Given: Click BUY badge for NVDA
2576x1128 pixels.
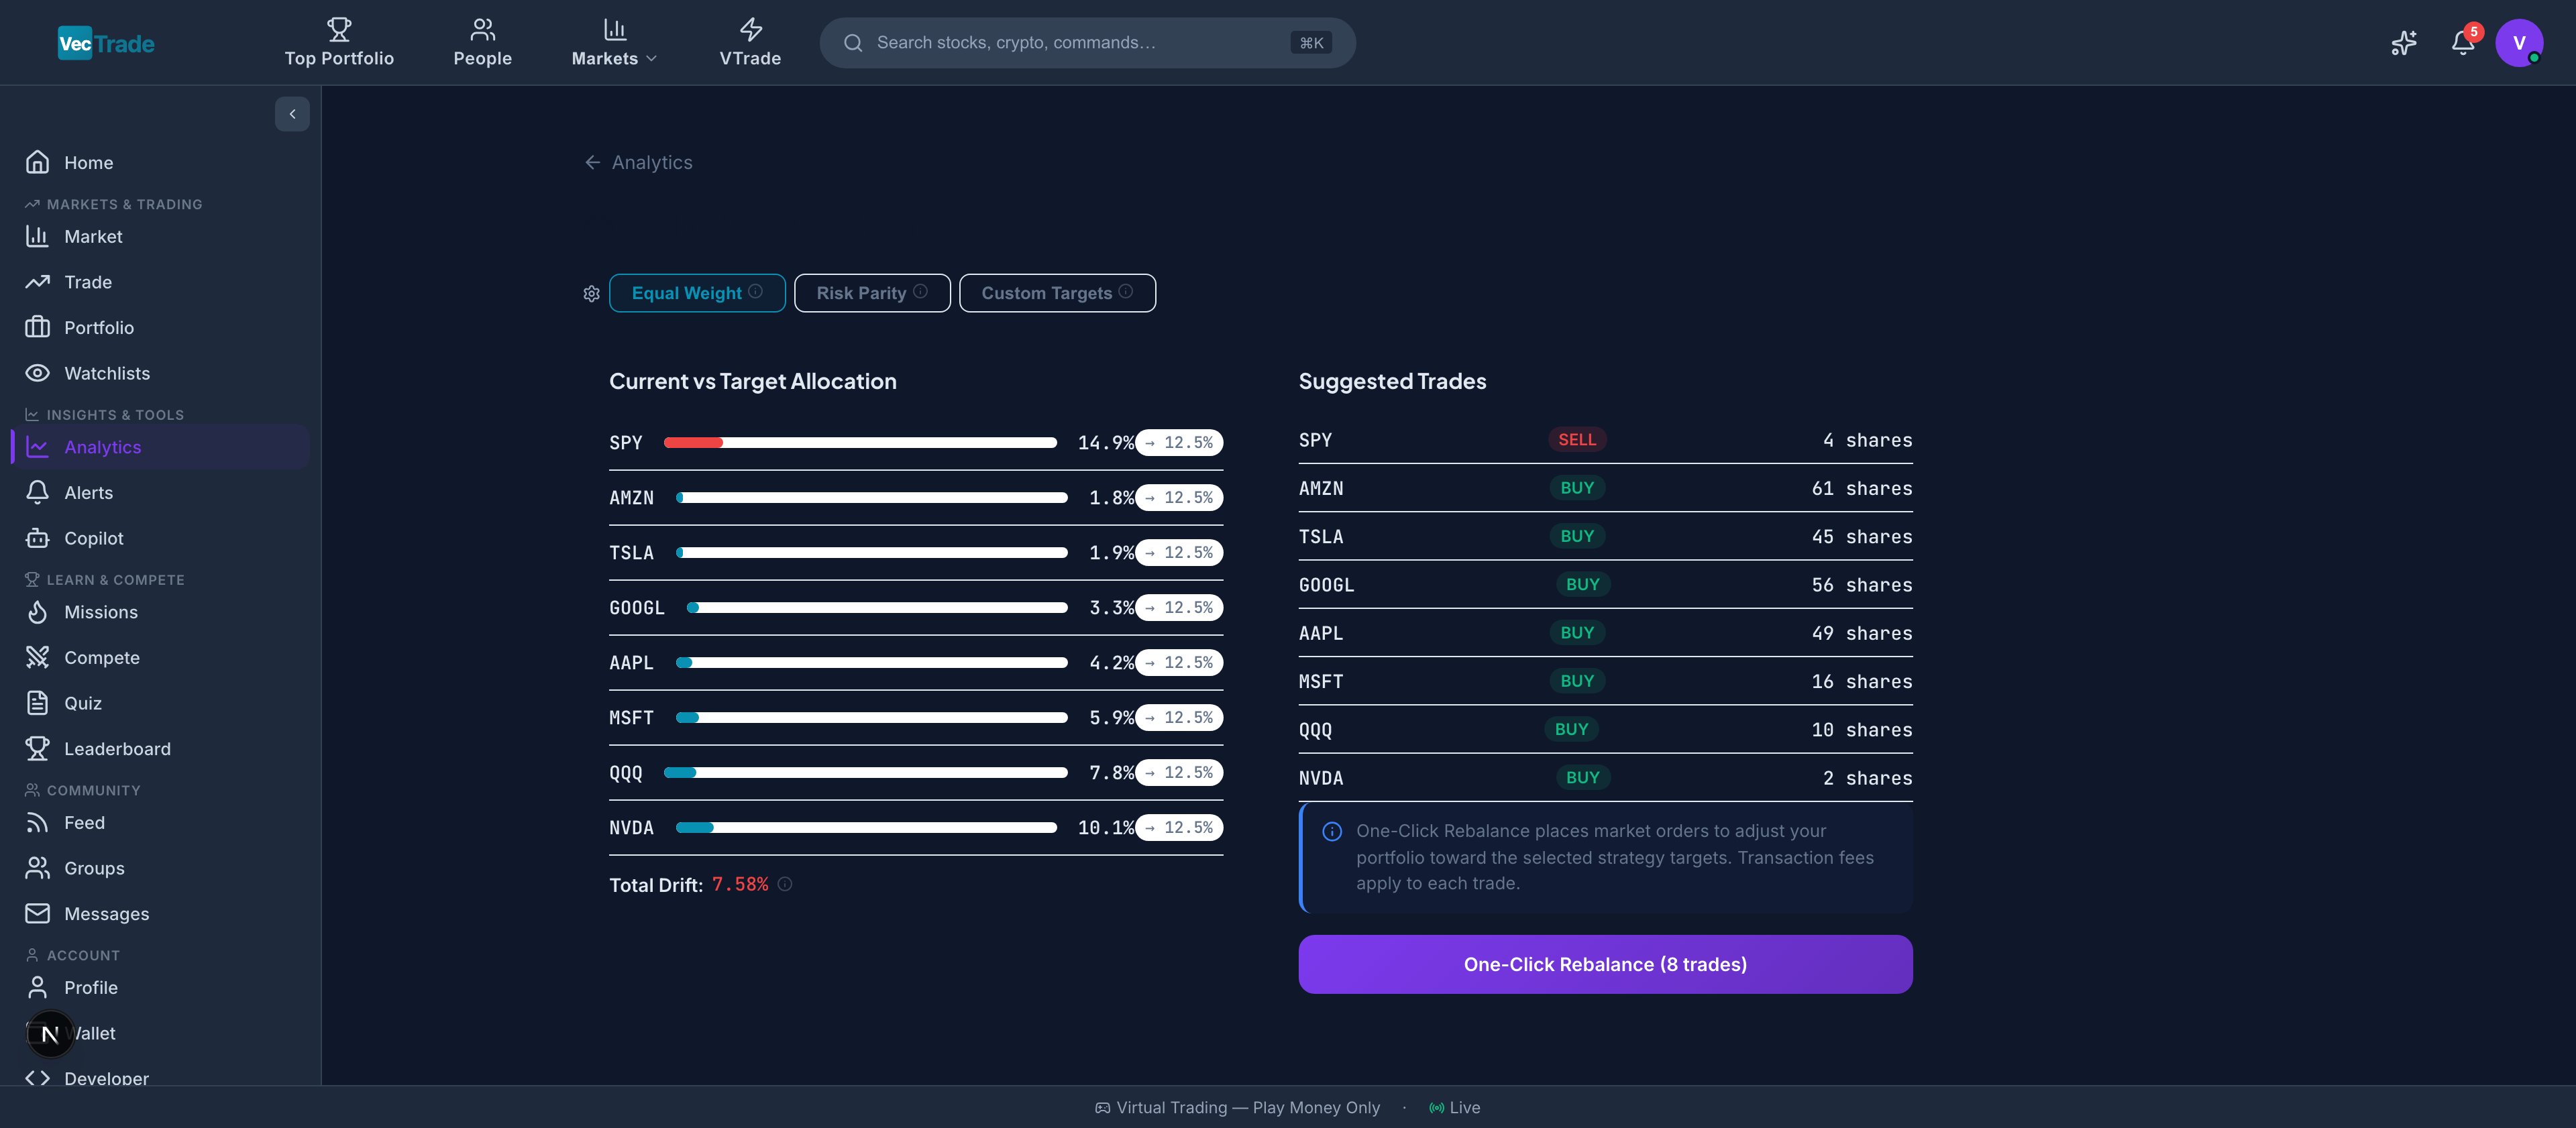Looking at the screenshot, I should 1582,777.
